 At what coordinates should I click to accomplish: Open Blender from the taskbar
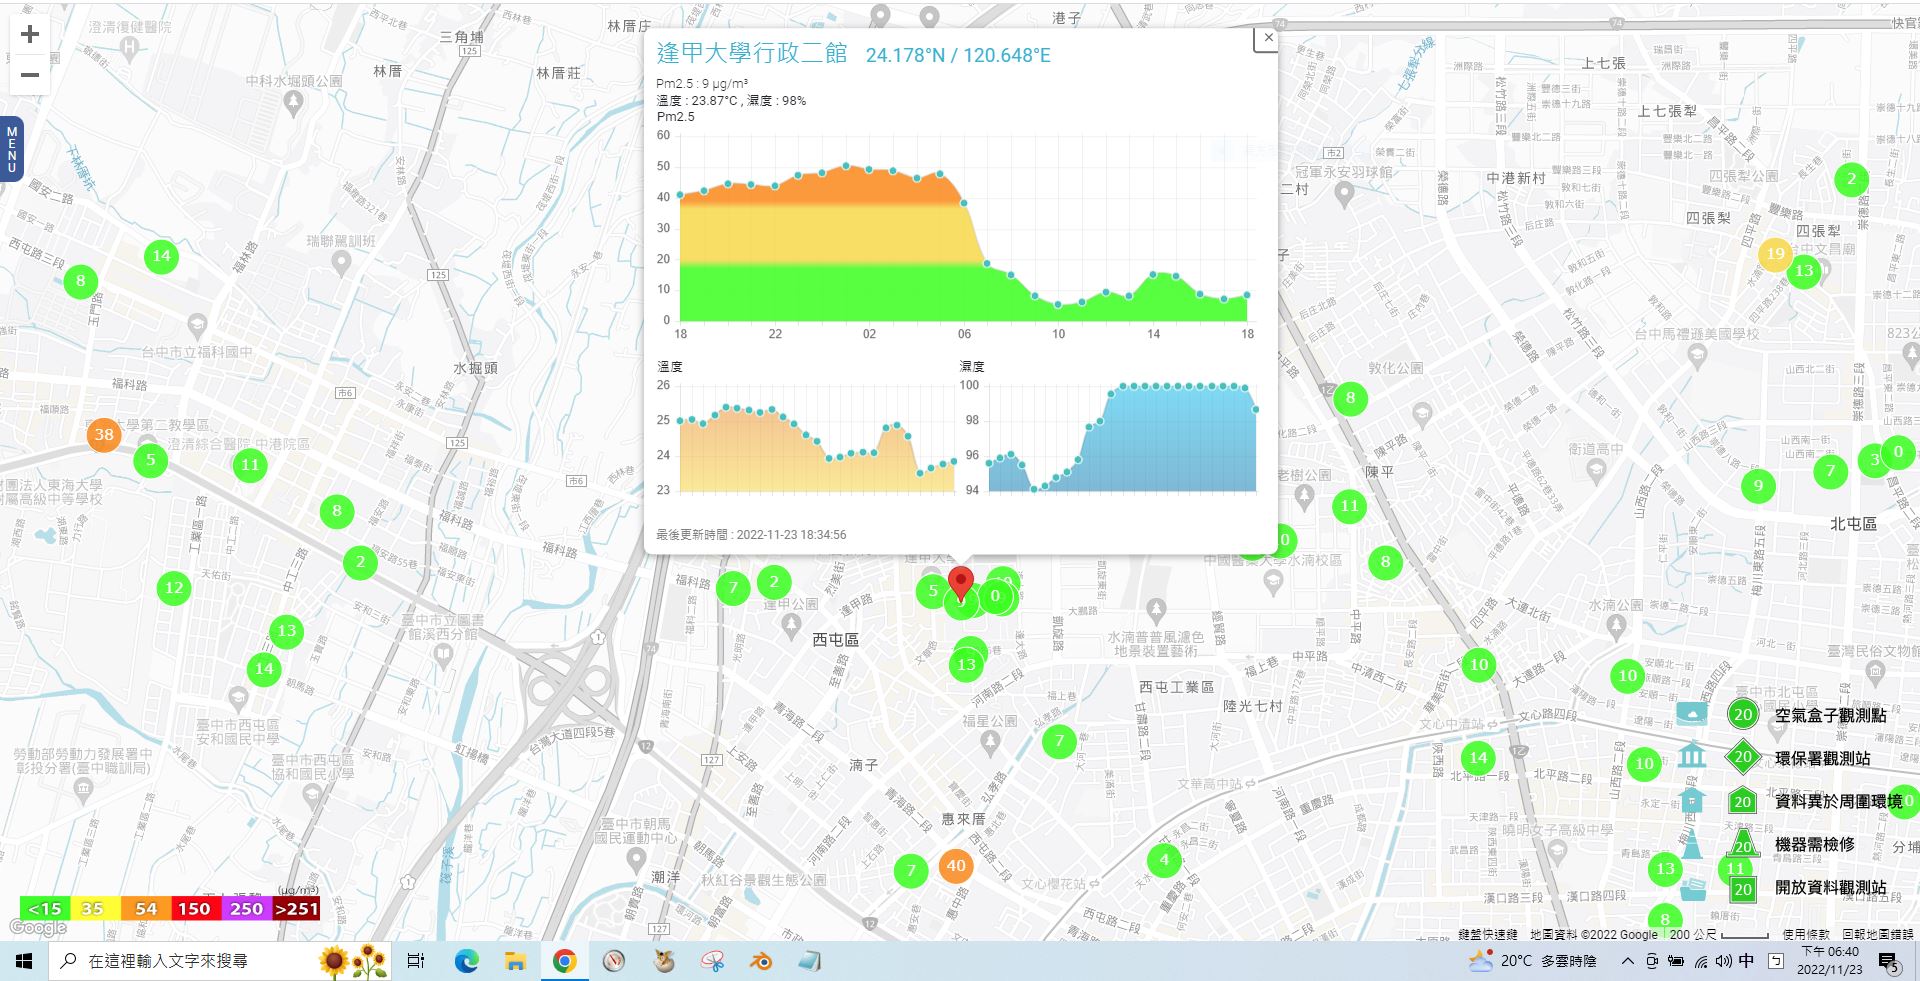point(761,961)
